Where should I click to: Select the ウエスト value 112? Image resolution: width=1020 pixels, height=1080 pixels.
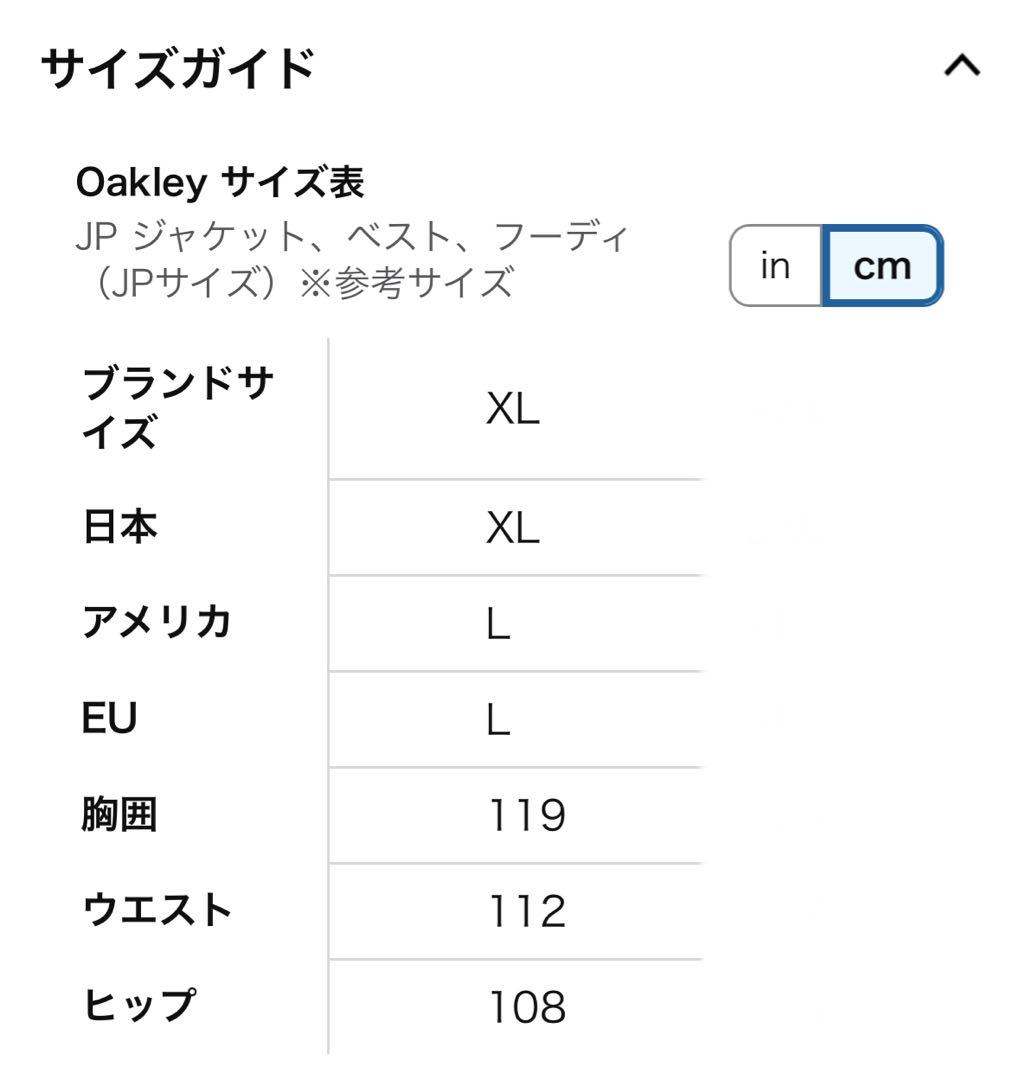530,910
